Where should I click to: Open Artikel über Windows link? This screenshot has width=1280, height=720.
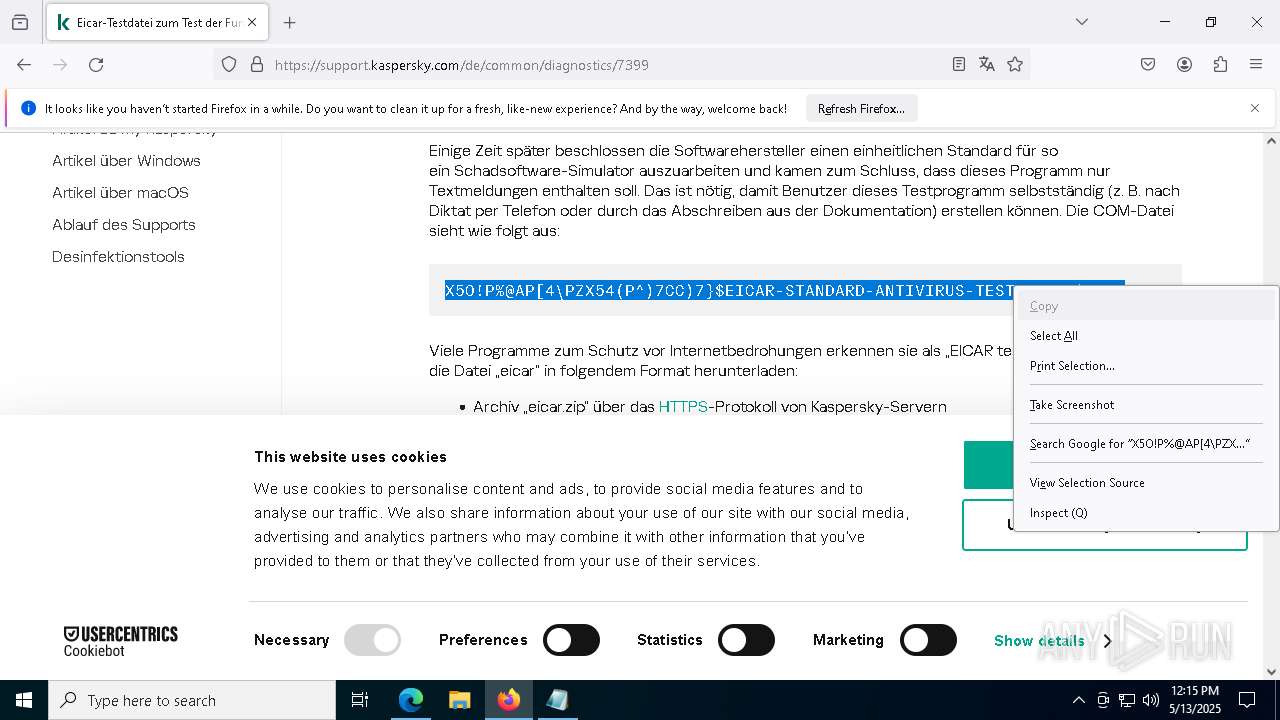pos(126,160)
